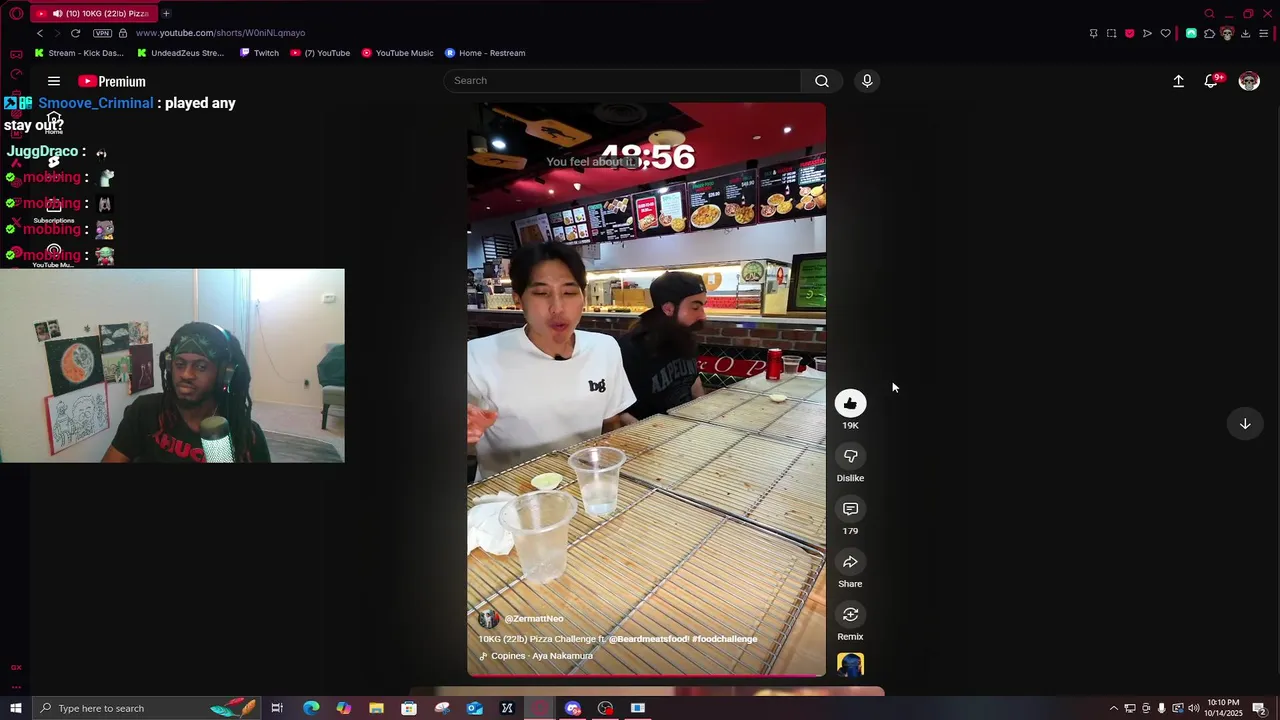The width and height of the screenshot is (1280, 720).
Task: Open the Twitch bookmark
Action: (259, 53)
